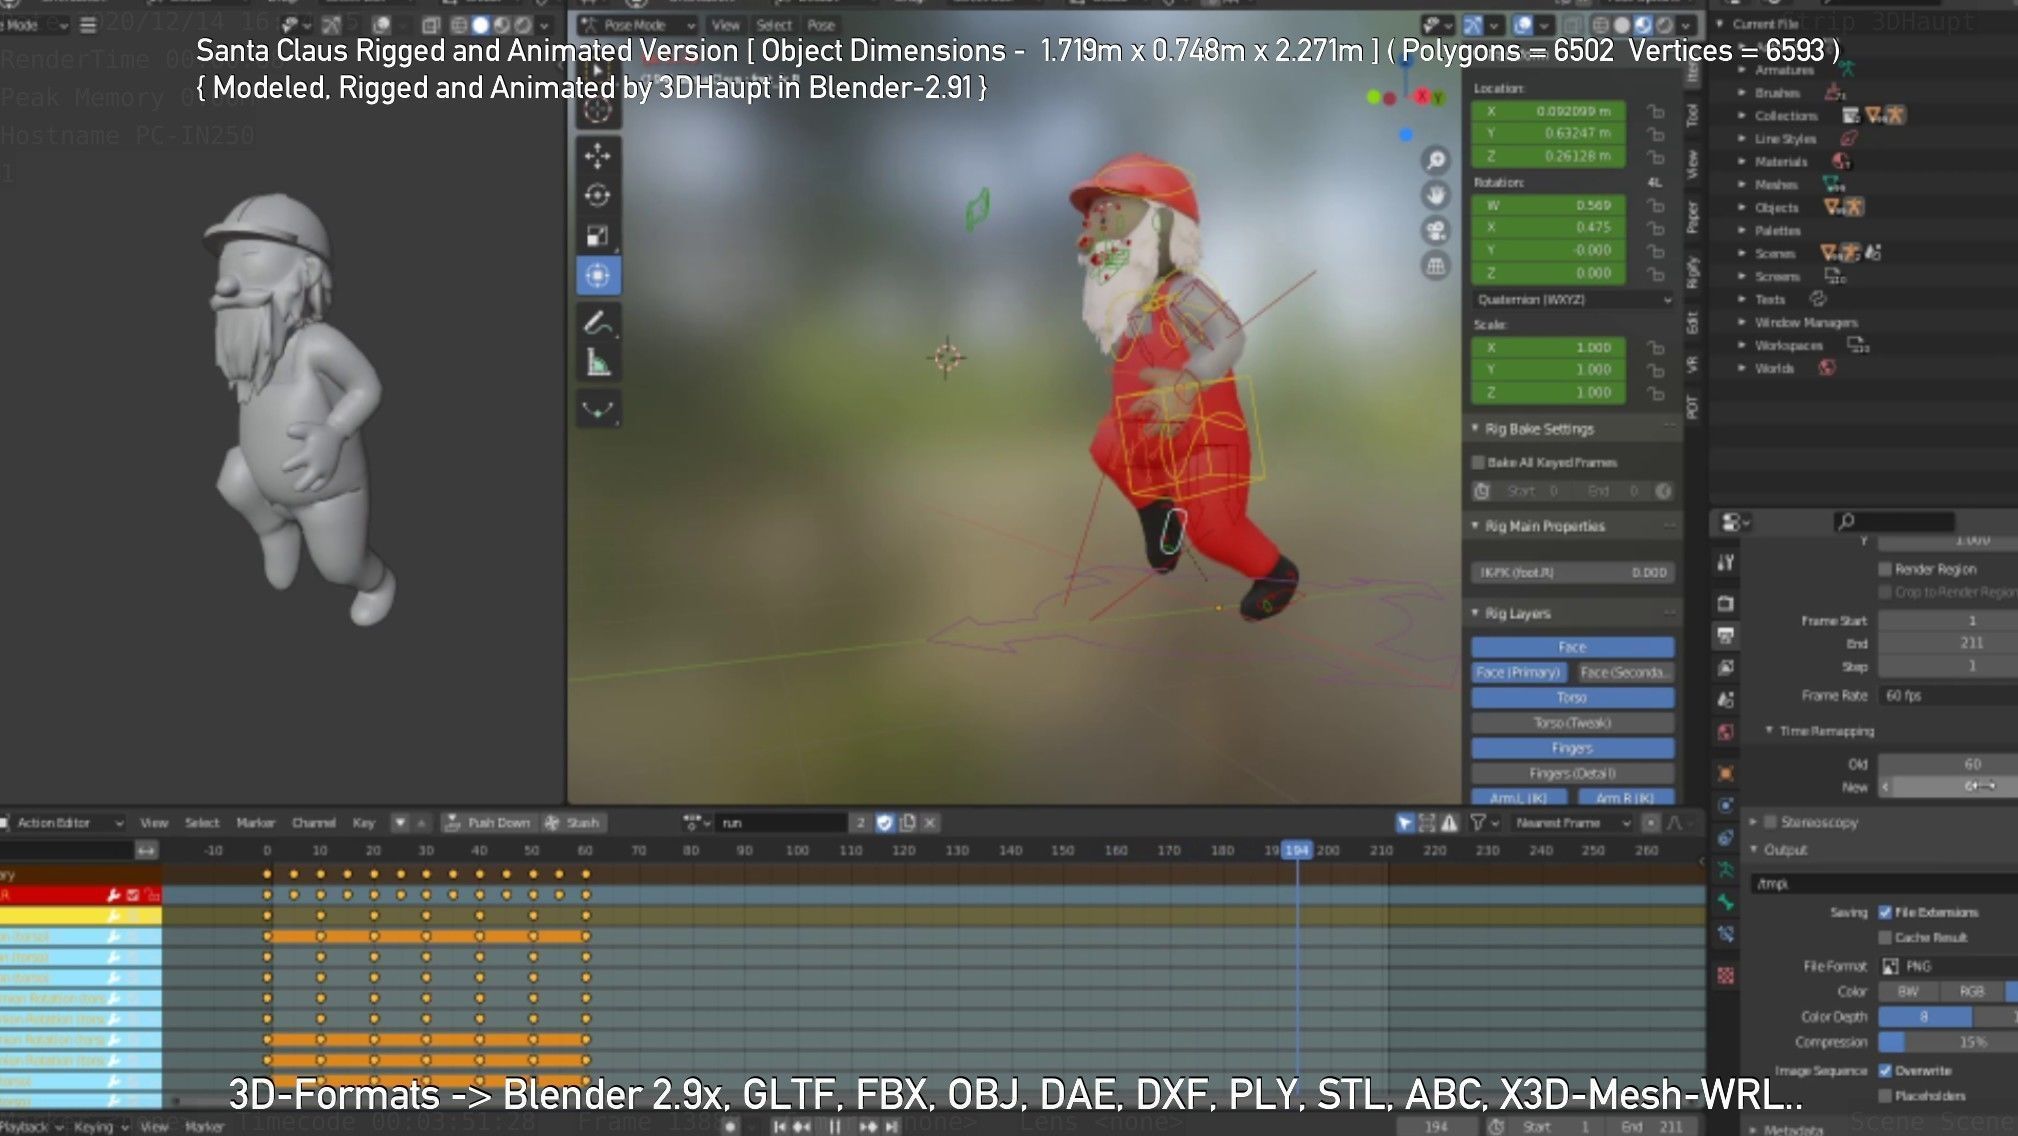The height and width of the screenshot is (1136, 2018).
Task: Select BW color mode button
Action: (1908, 991)
